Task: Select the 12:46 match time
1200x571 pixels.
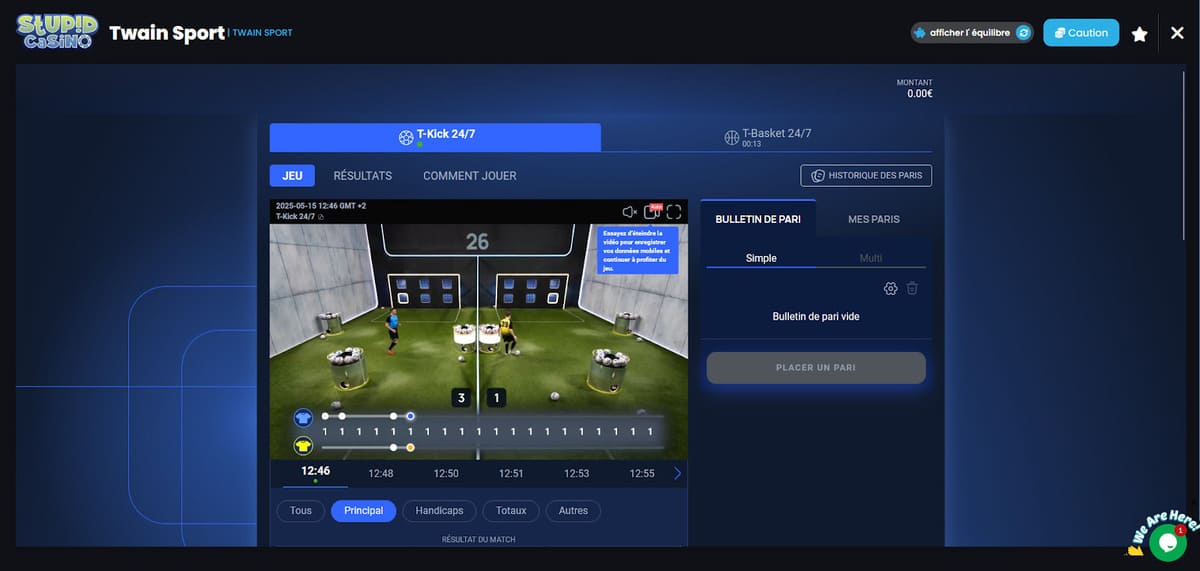Action: point(316,472)
